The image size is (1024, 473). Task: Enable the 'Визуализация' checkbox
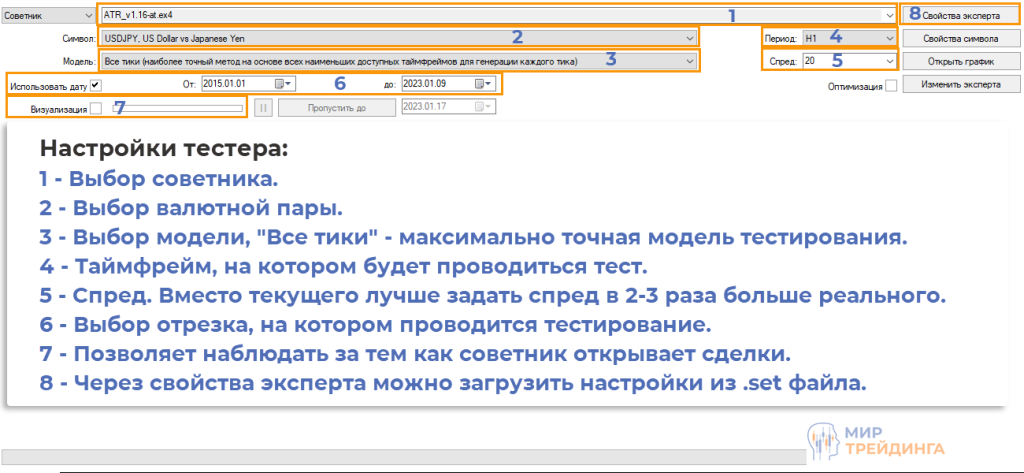tap(96, 109)
